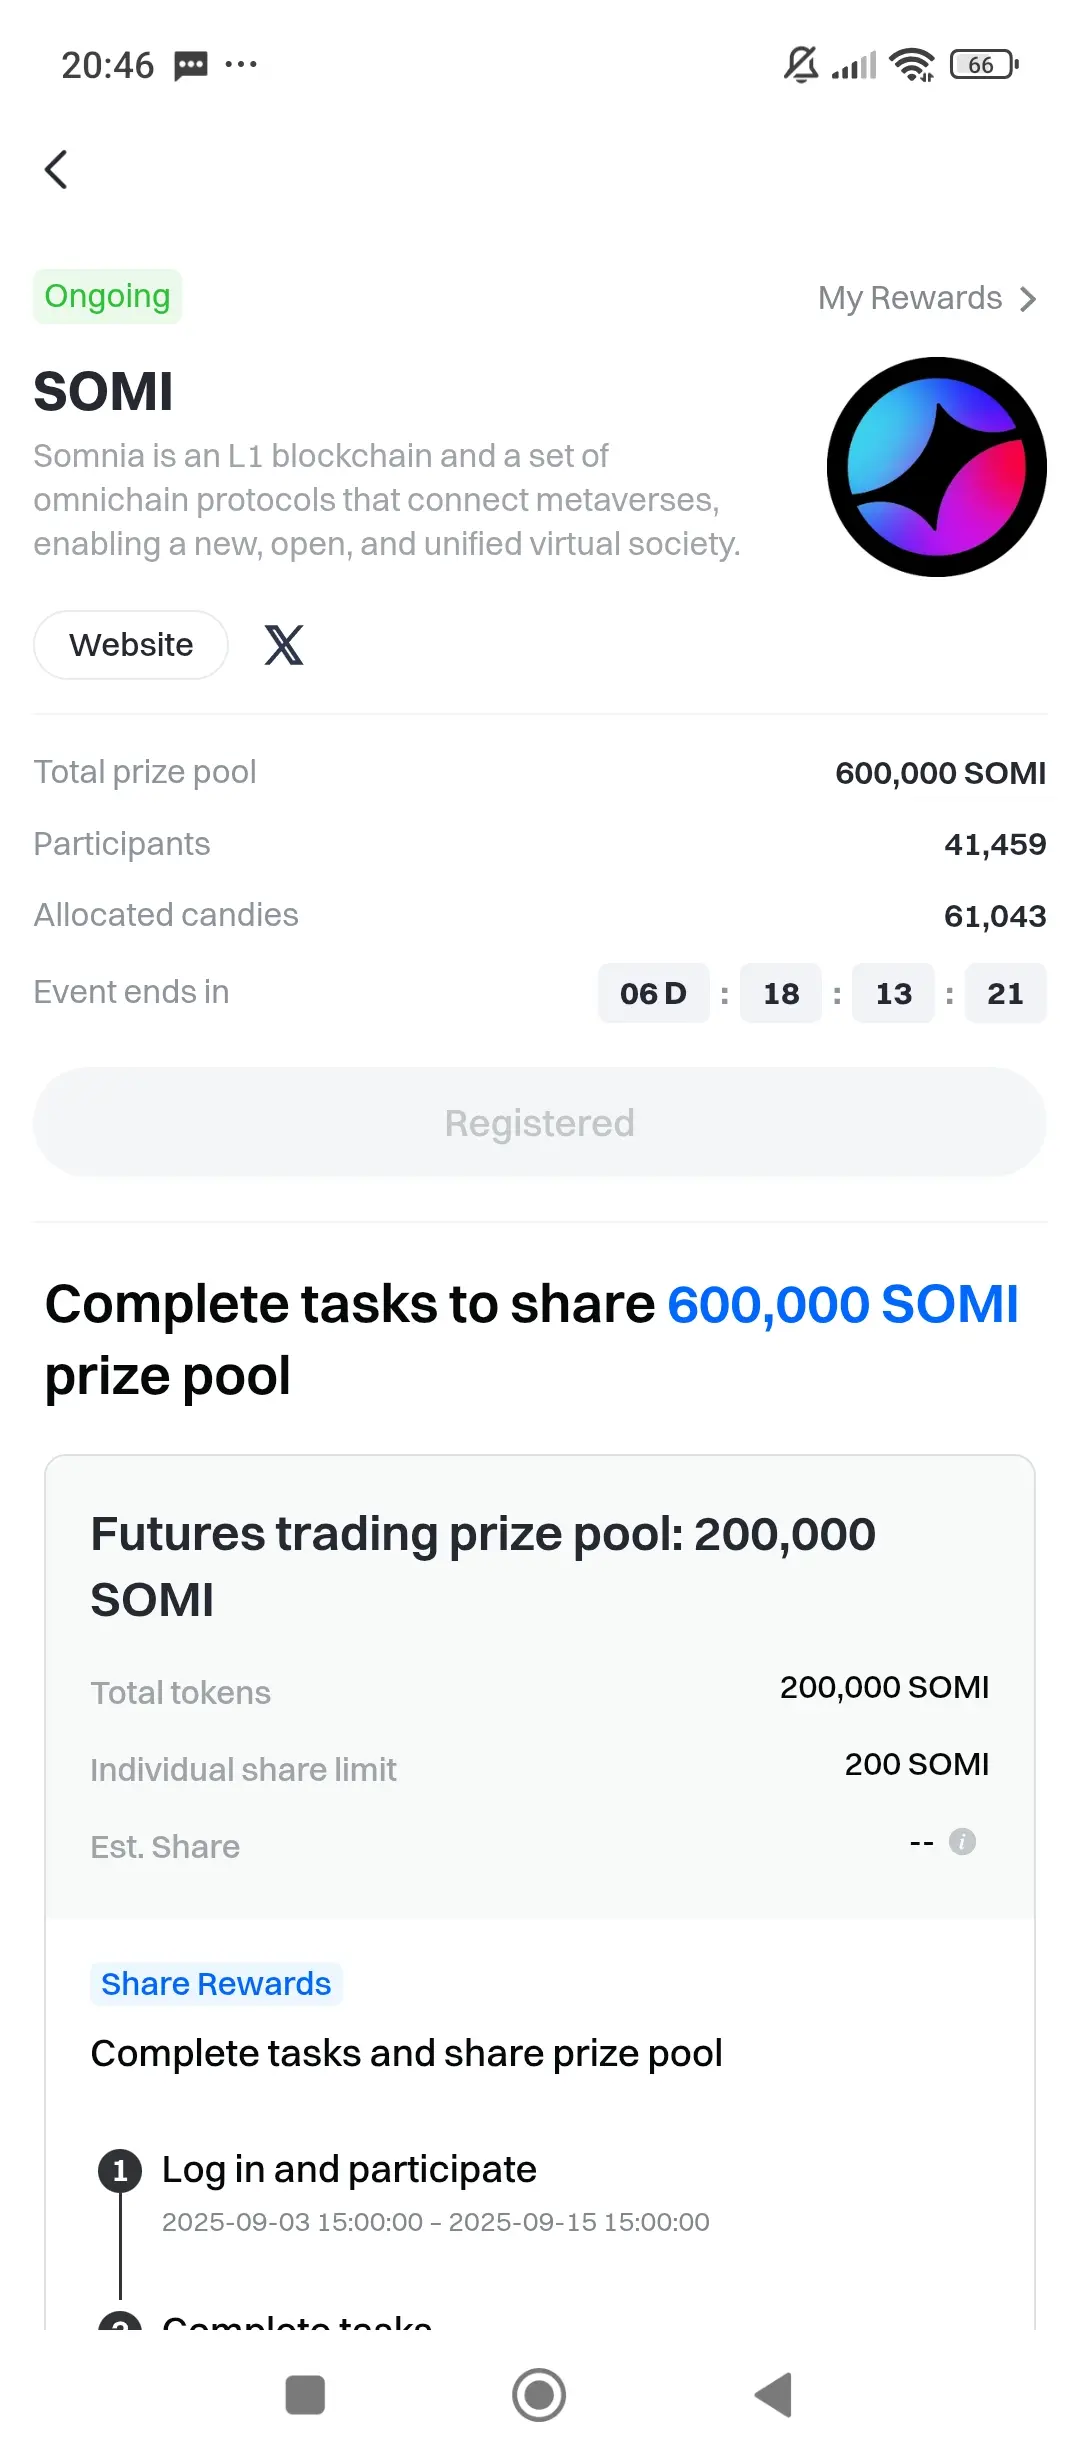Open the X (Twitter) social icon
The height and width of the screenshot is (2460, 1080).
pyautogui.click(x=284, y=645)
